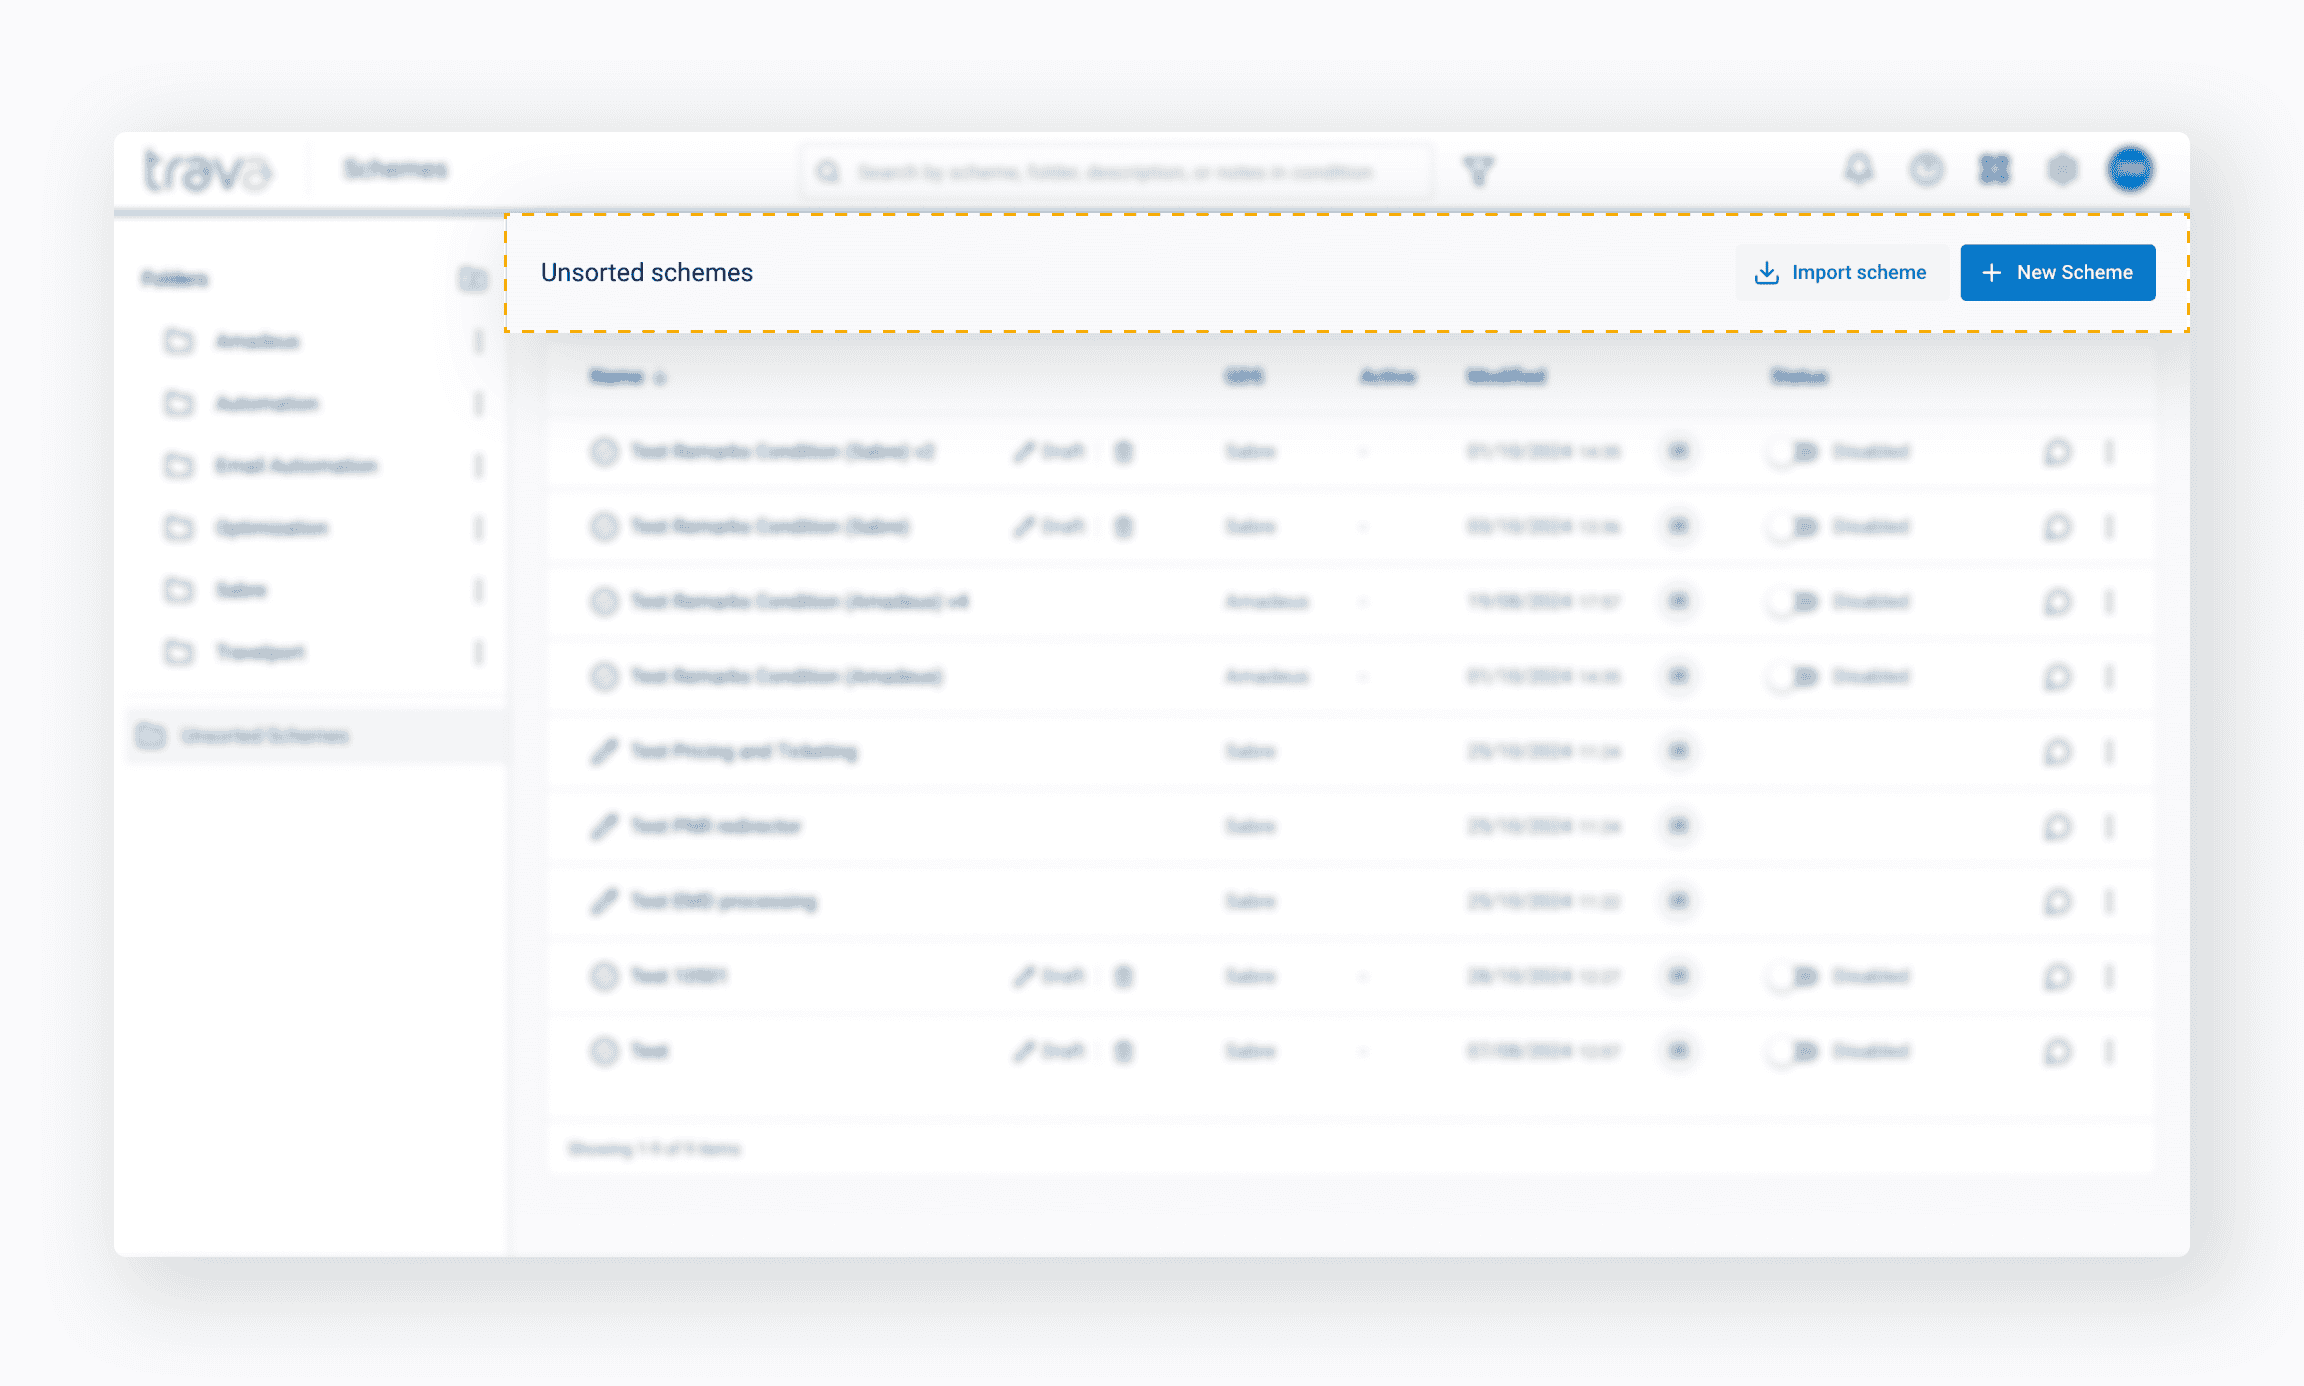Click Import scheme button

coord(1840,272)
